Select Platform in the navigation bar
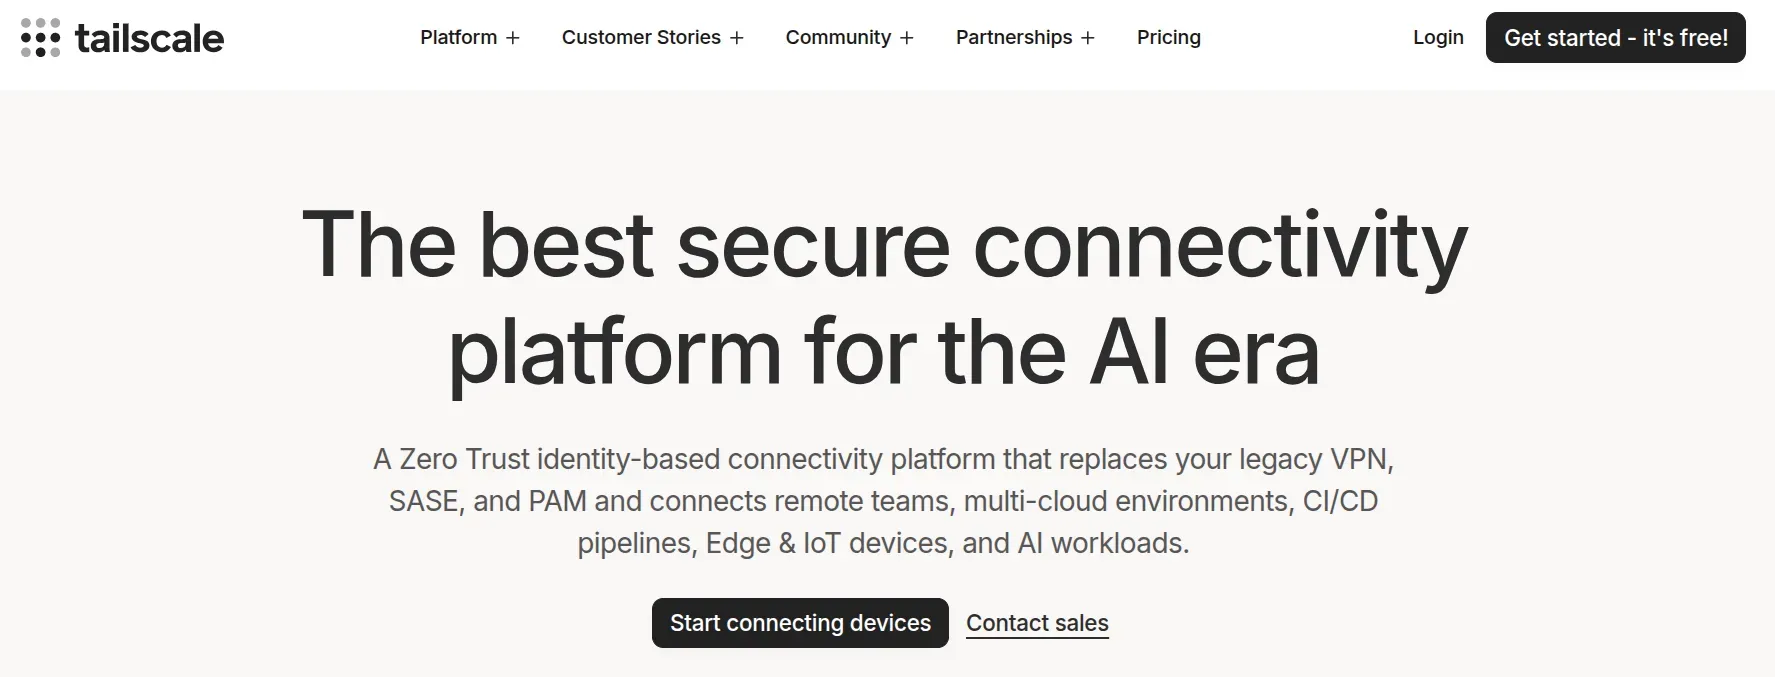 point(457,38)
